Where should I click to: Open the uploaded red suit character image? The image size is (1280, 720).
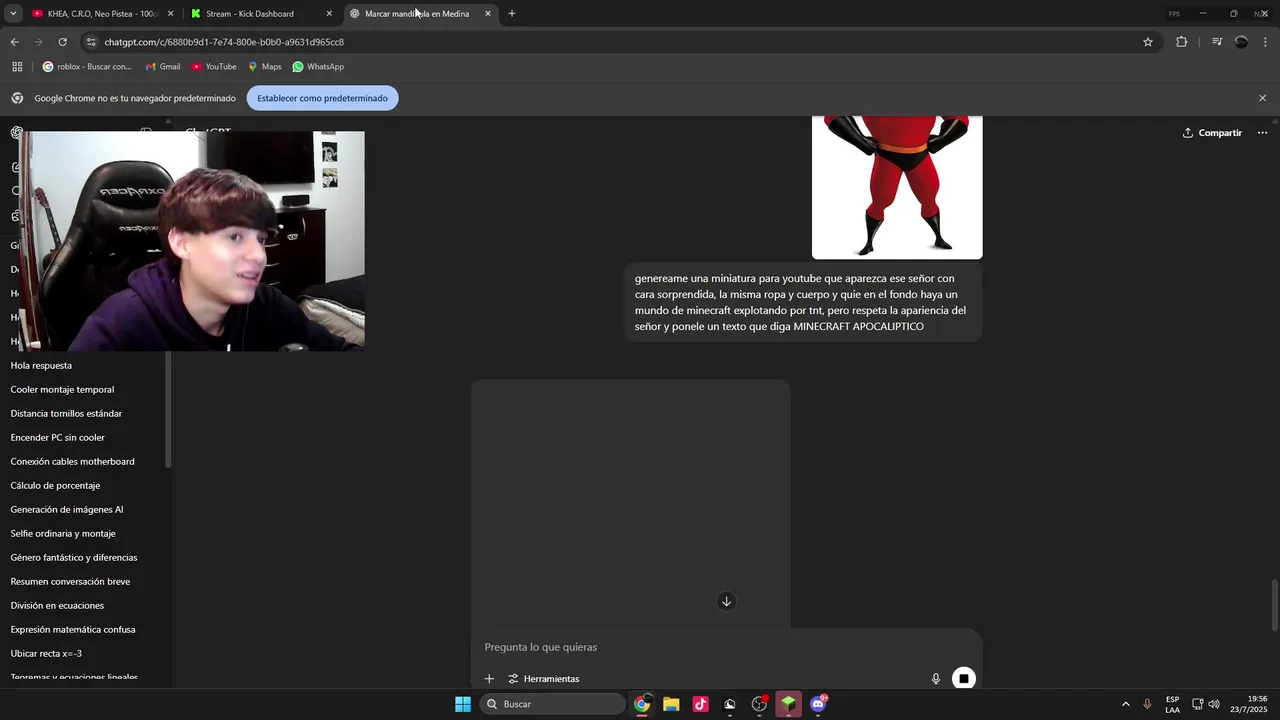click(x=897, y=187)
